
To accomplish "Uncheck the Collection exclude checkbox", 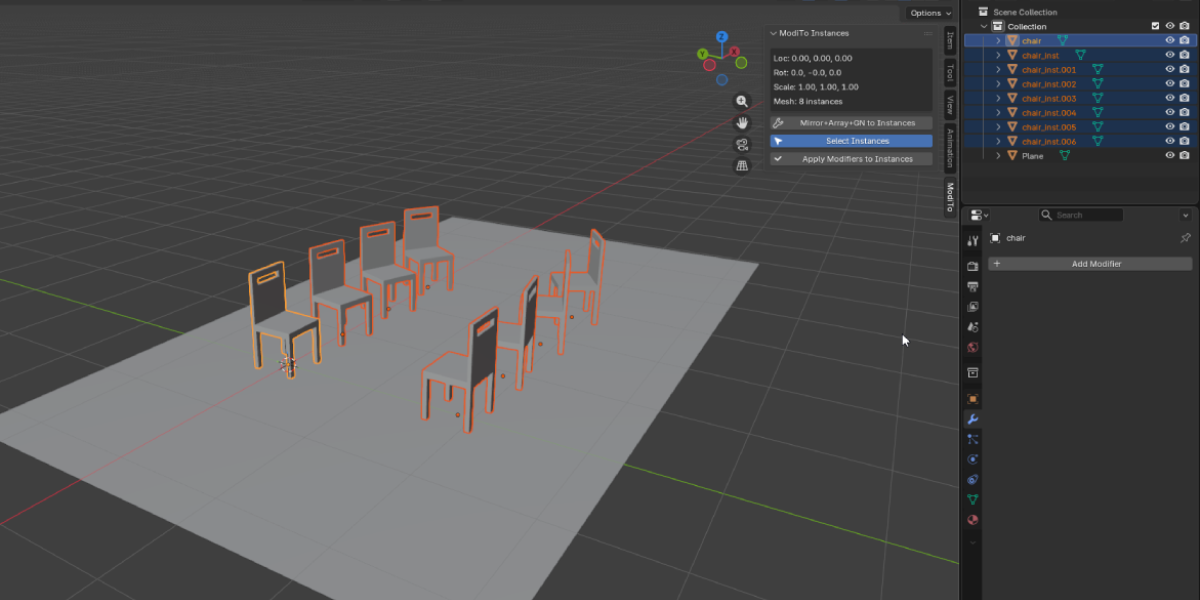I will 1156,26.
